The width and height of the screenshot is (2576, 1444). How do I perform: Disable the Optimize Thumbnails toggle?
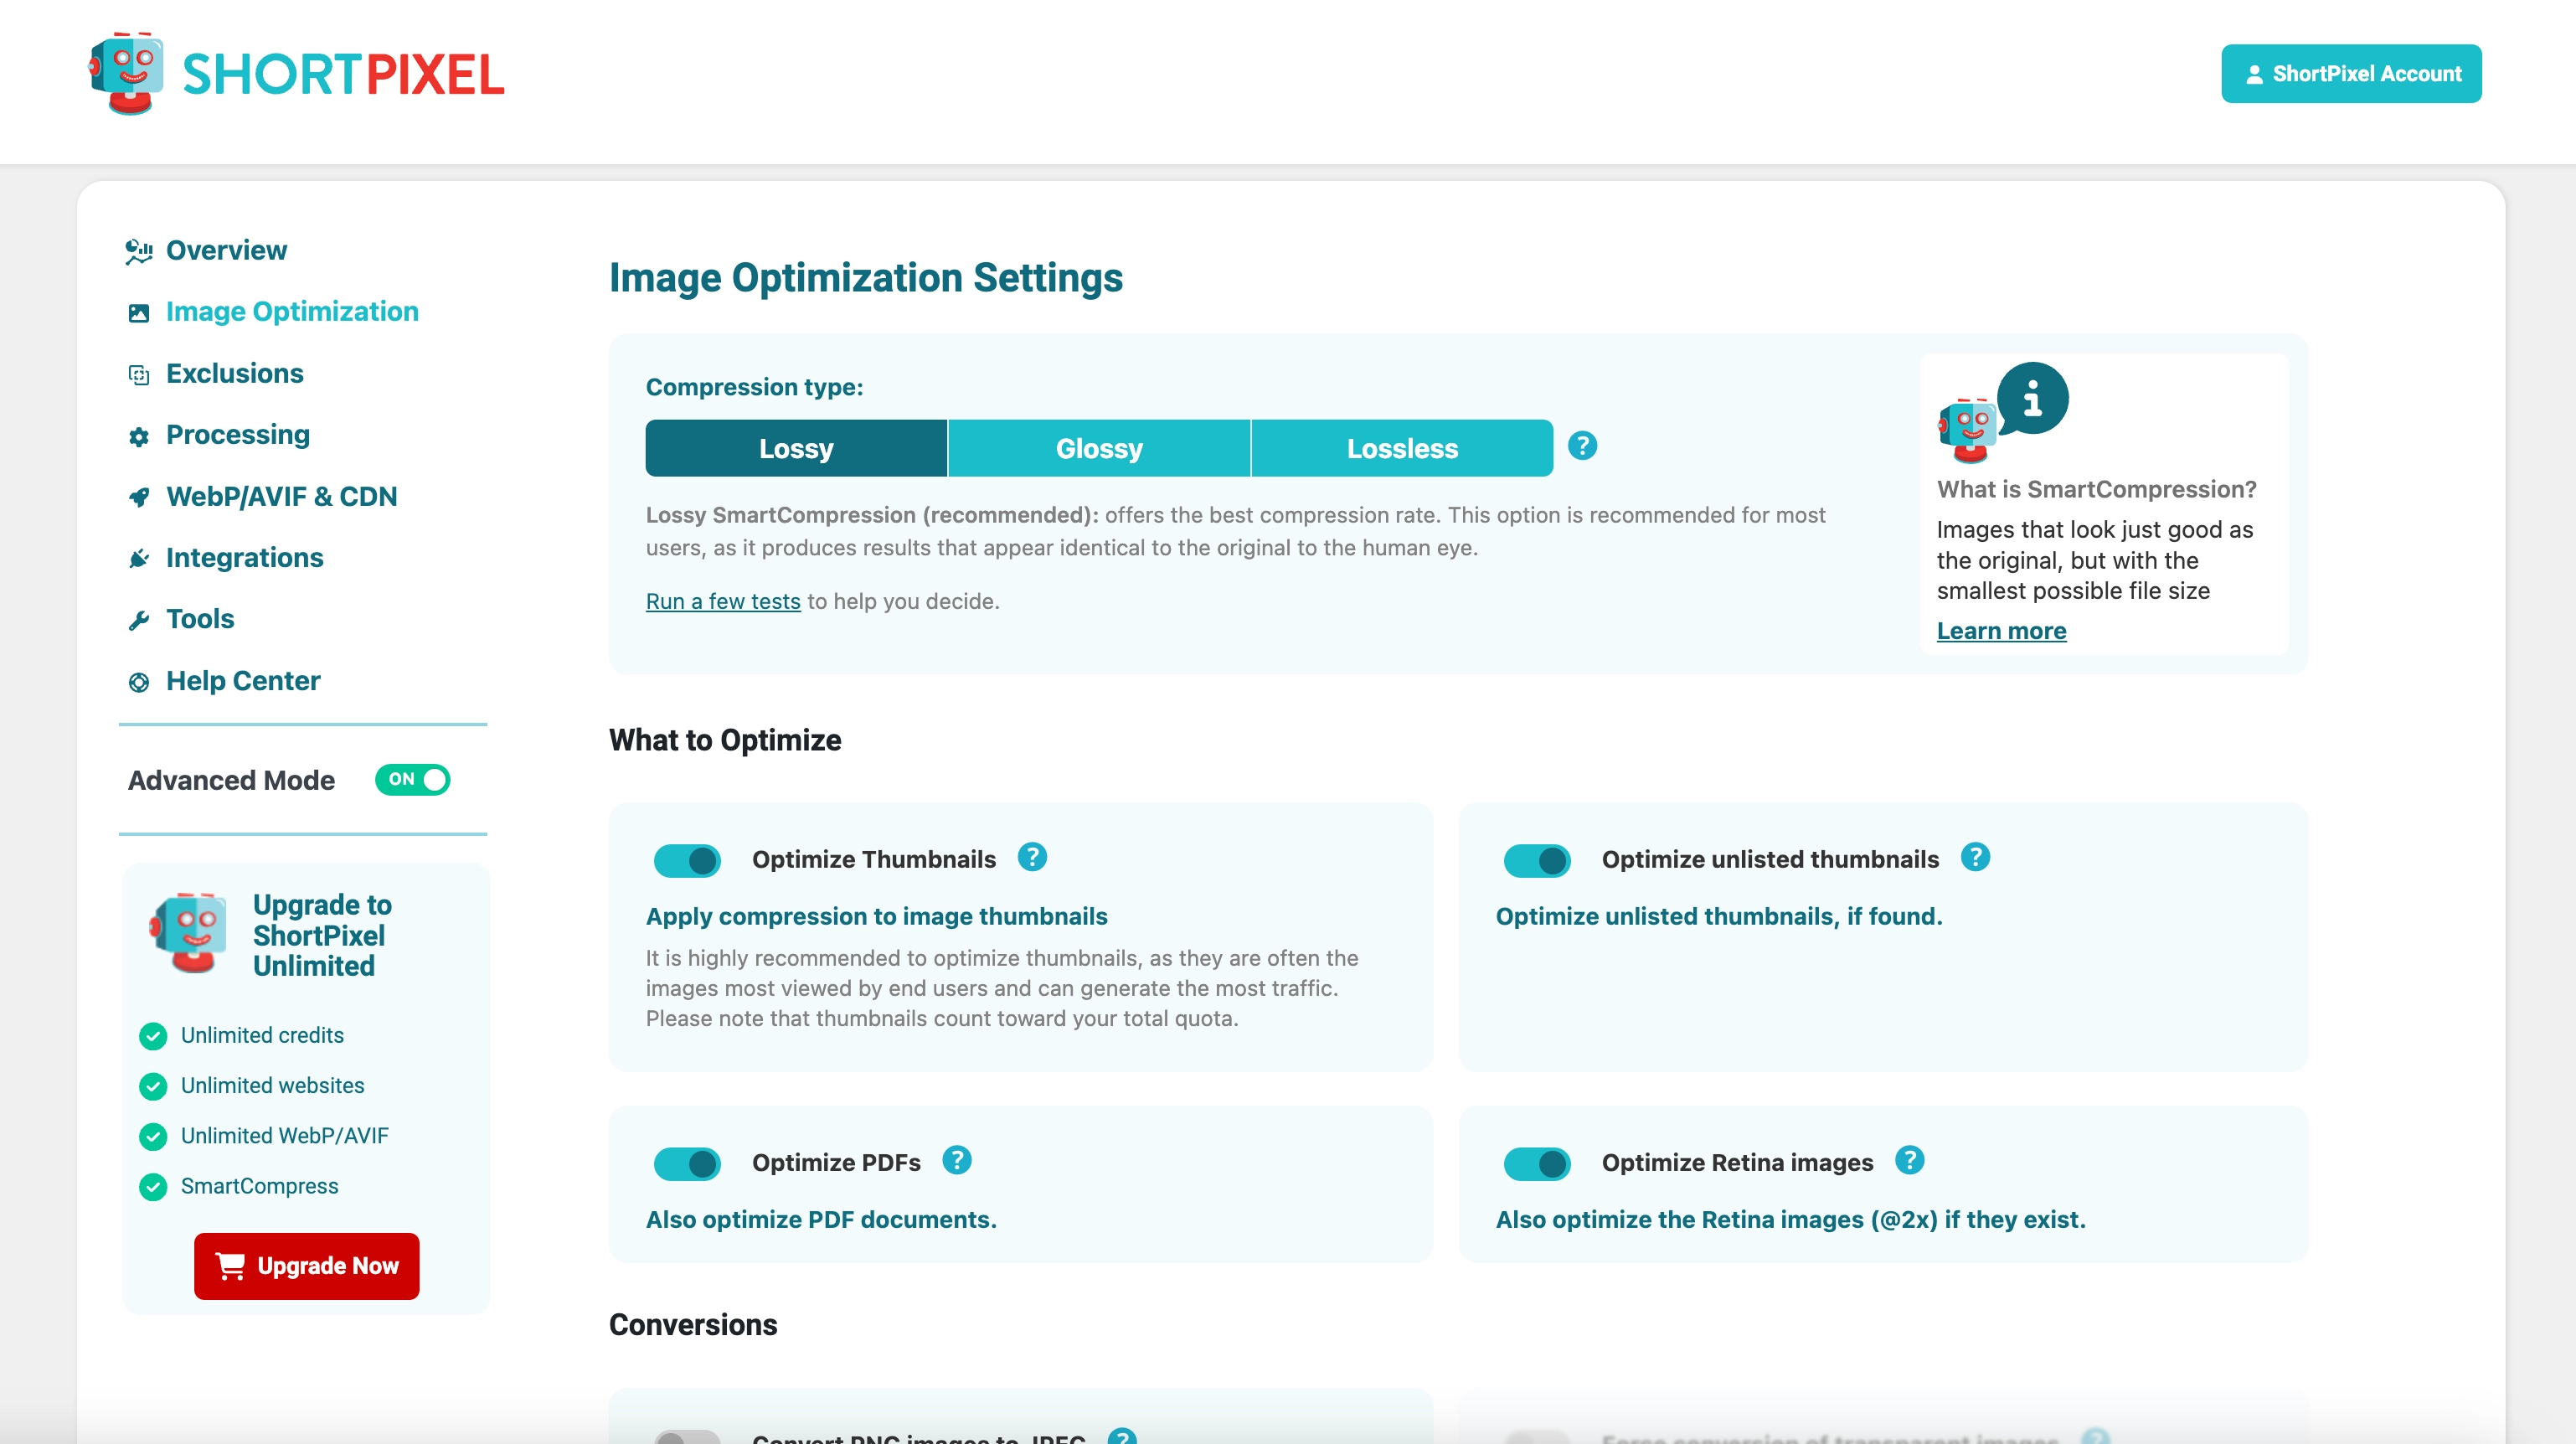[687, 860]
